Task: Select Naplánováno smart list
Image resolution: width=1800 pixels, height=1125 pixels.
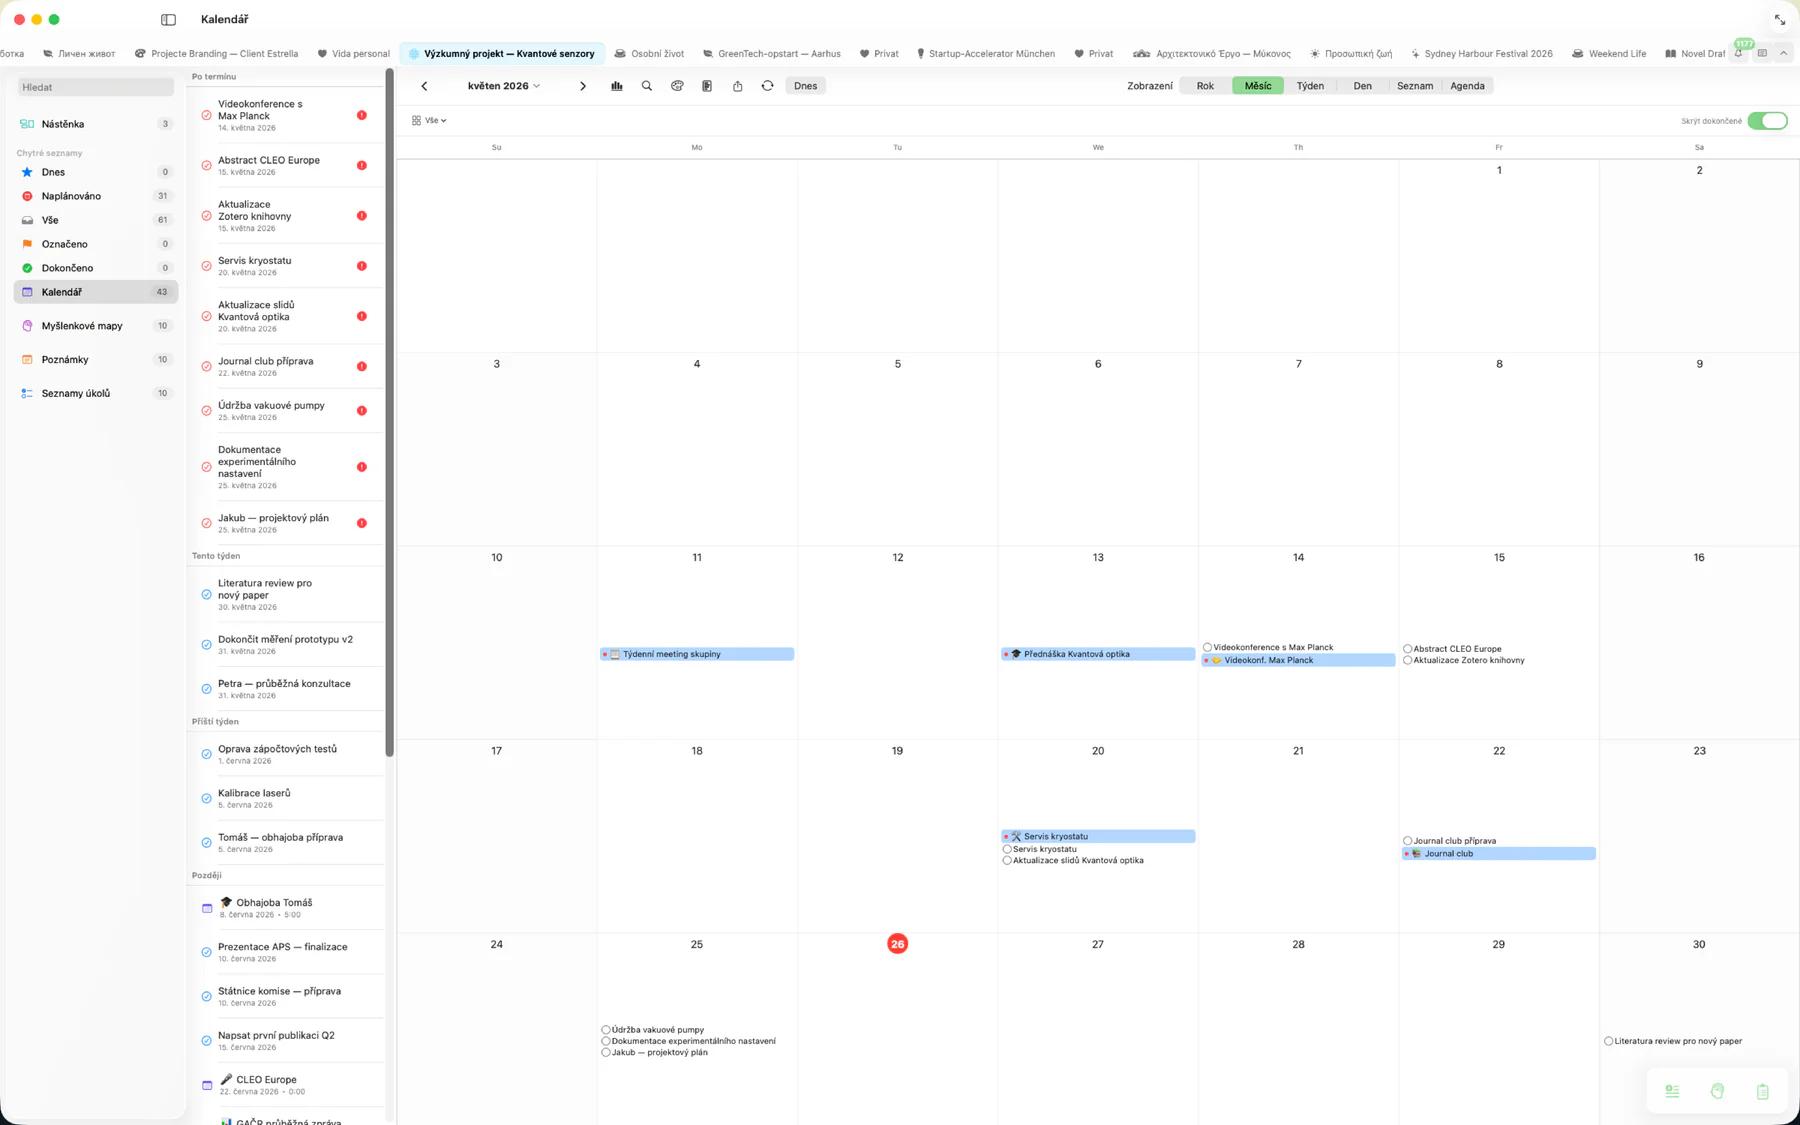Action: [96, 196]
